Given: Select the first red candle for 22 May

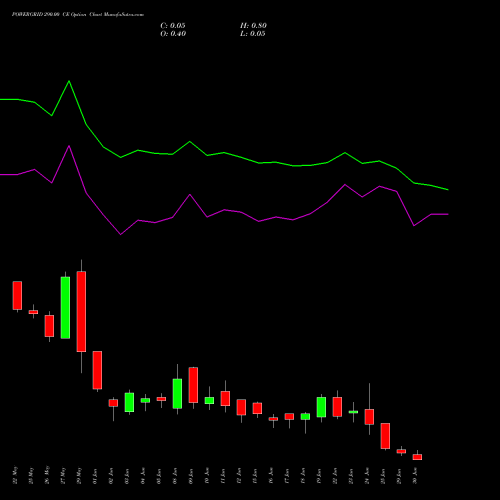Looking at the screenshot, I should pos(17,295).
